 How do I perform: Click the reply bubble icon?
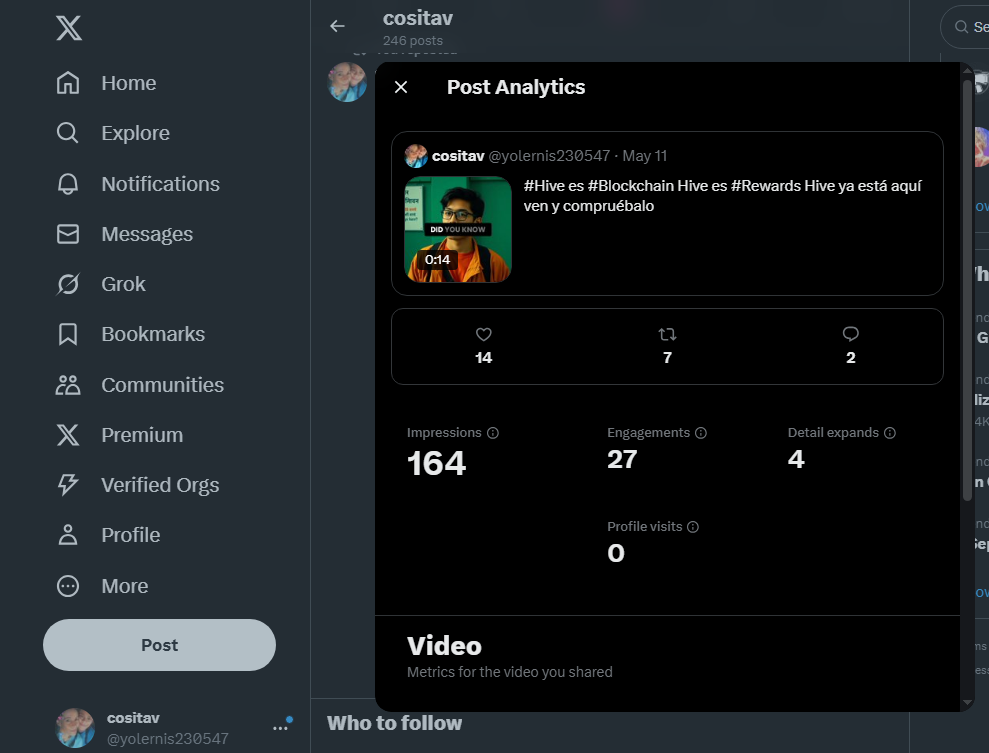click(x=851, y=334)
